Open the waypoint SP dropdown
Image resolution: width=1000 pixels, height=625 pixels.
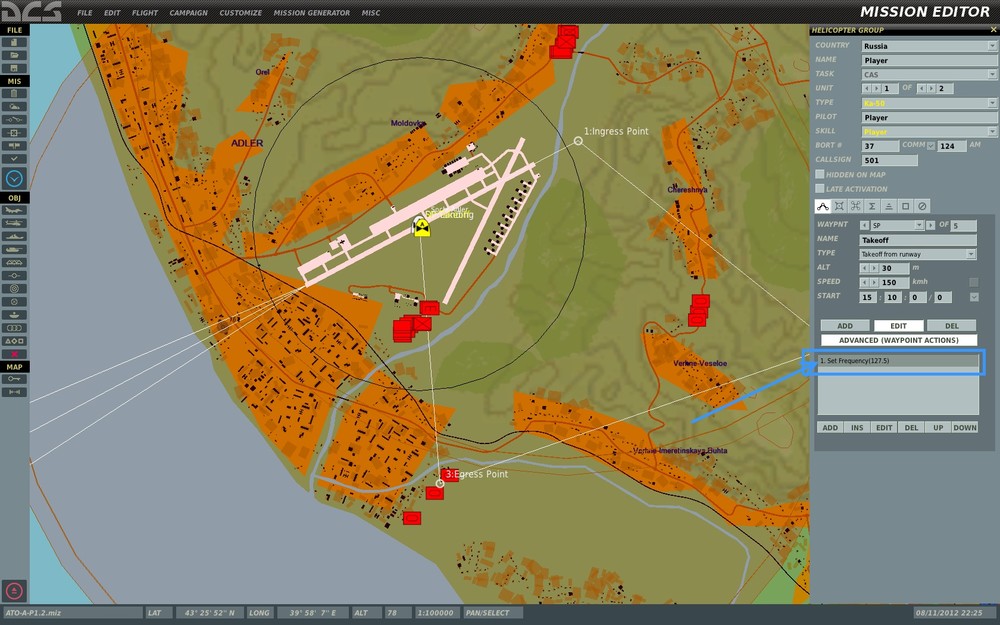click(x=897, y=225)
